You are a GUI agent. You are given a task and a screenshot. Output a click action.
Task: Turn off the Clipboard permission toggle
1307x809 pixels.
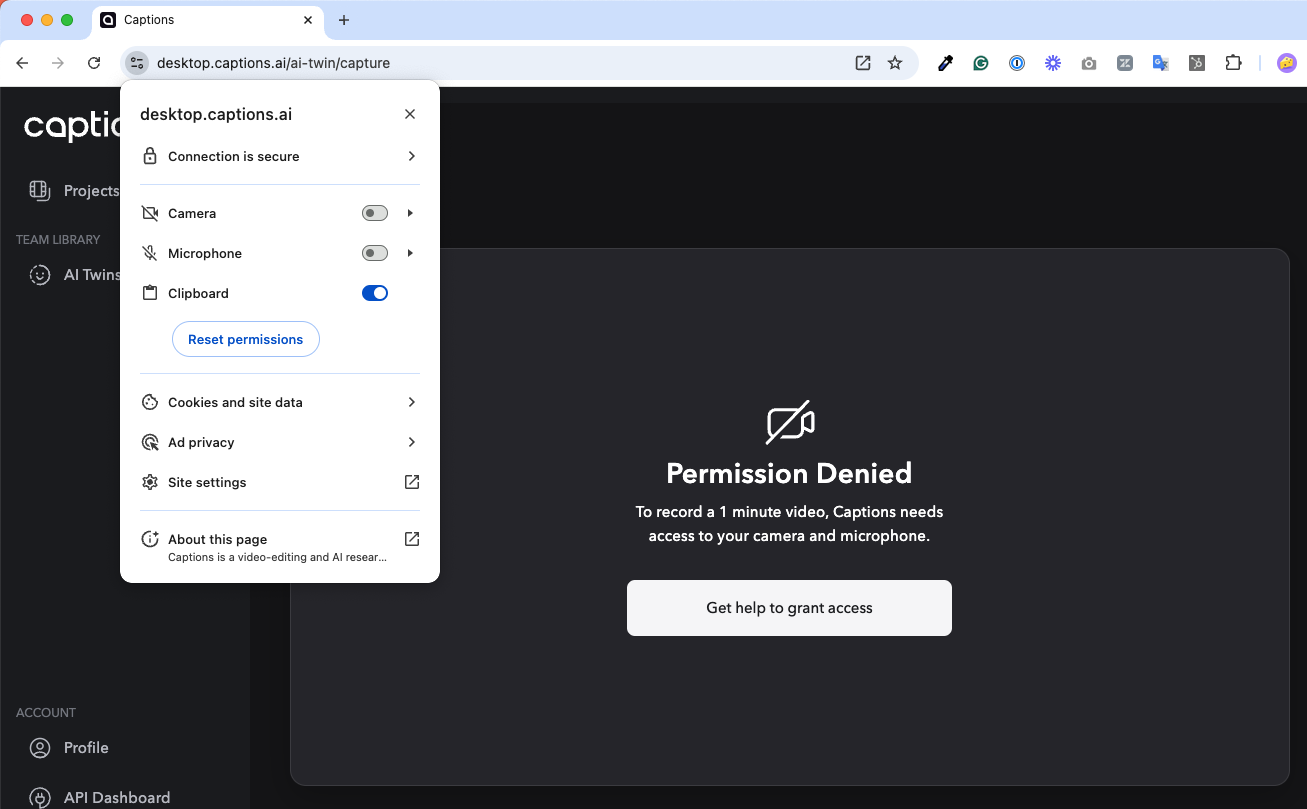click(x=375, y=293)
